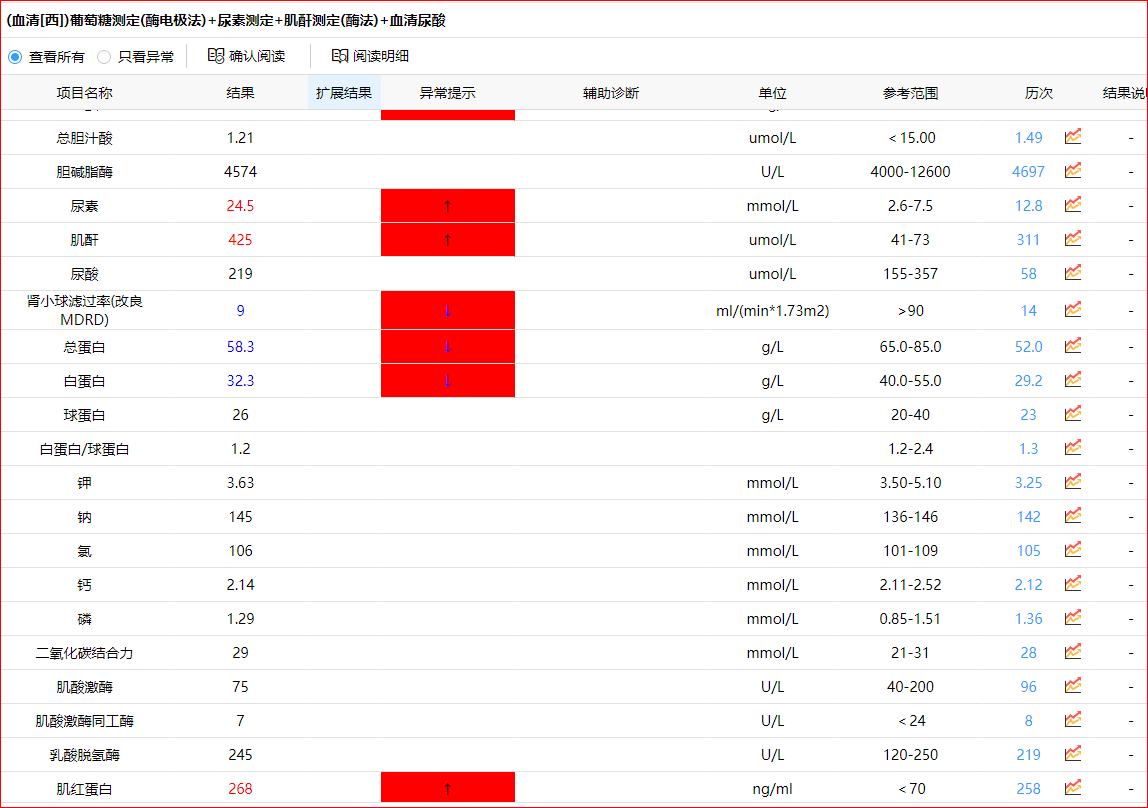Click the reference range 4000-12600

pyautogui.click(x=910, y=171)
